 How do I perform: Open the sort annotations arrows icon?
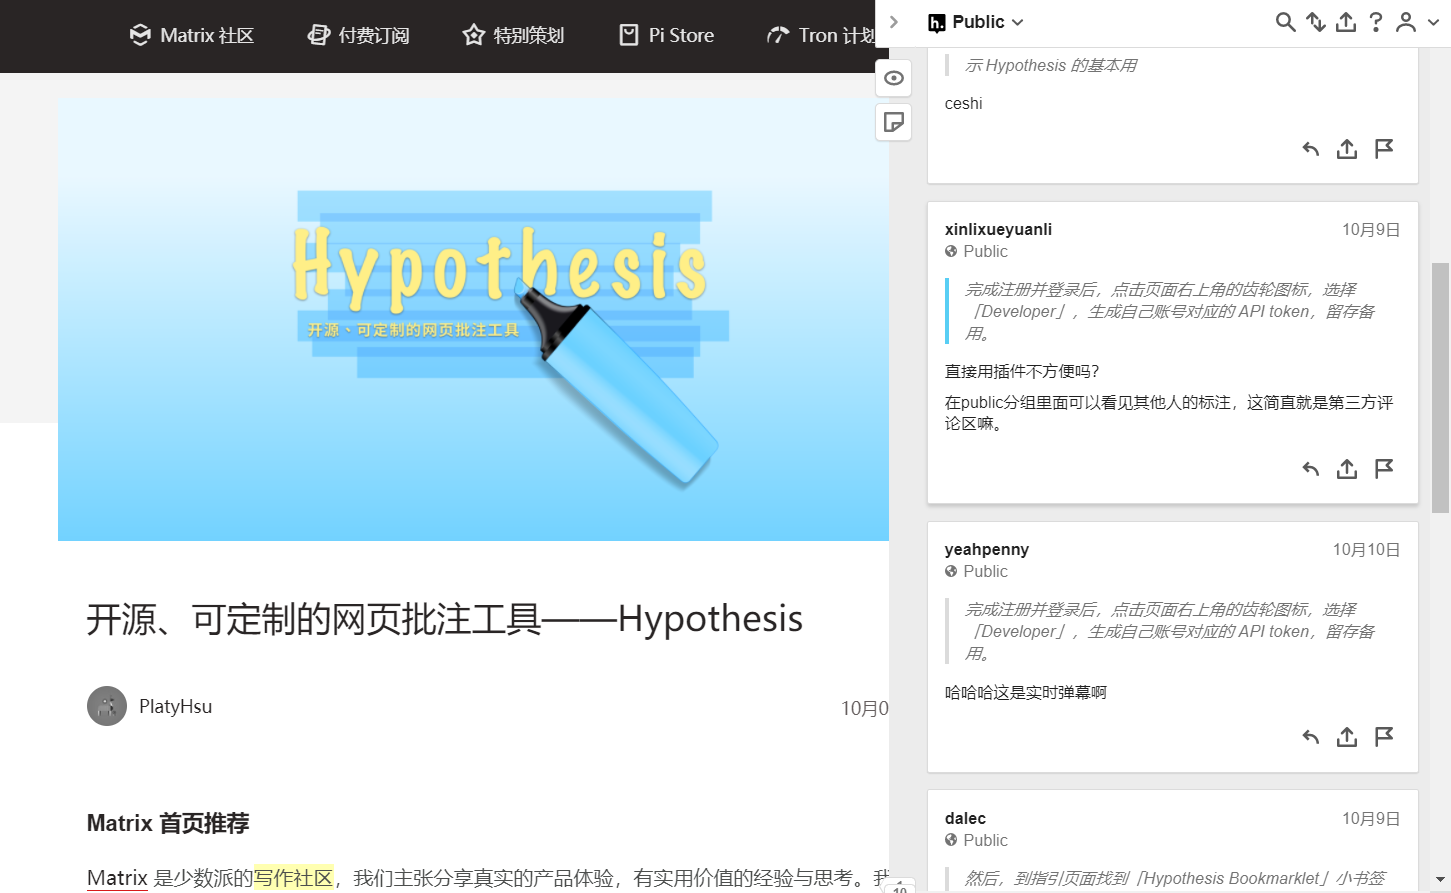(1316, 22)
